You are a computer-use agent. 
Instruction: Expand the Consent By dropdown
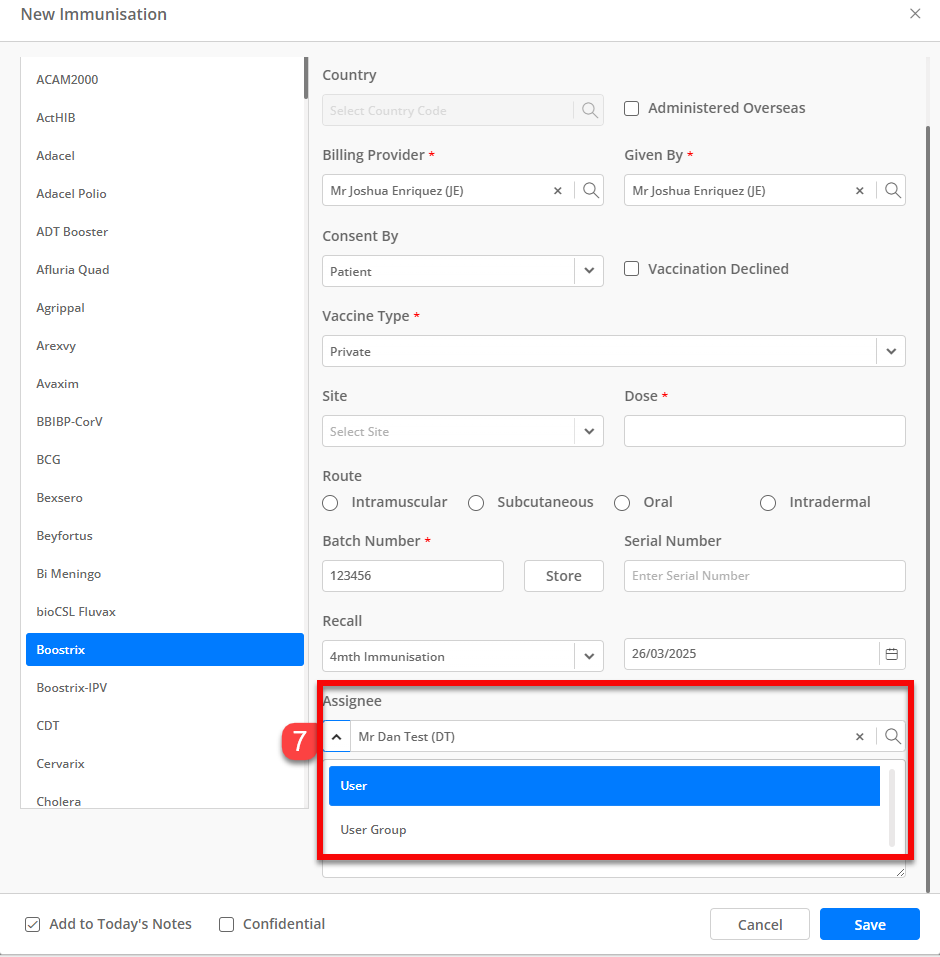pos(589,270)
